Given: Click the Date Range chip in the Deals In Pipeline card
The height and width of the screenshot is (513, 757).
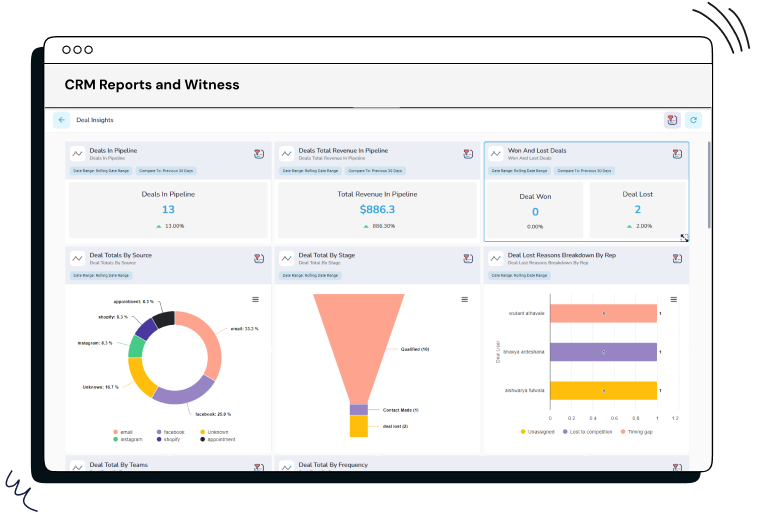Looking at the screenshot, I should click(101, 171).
